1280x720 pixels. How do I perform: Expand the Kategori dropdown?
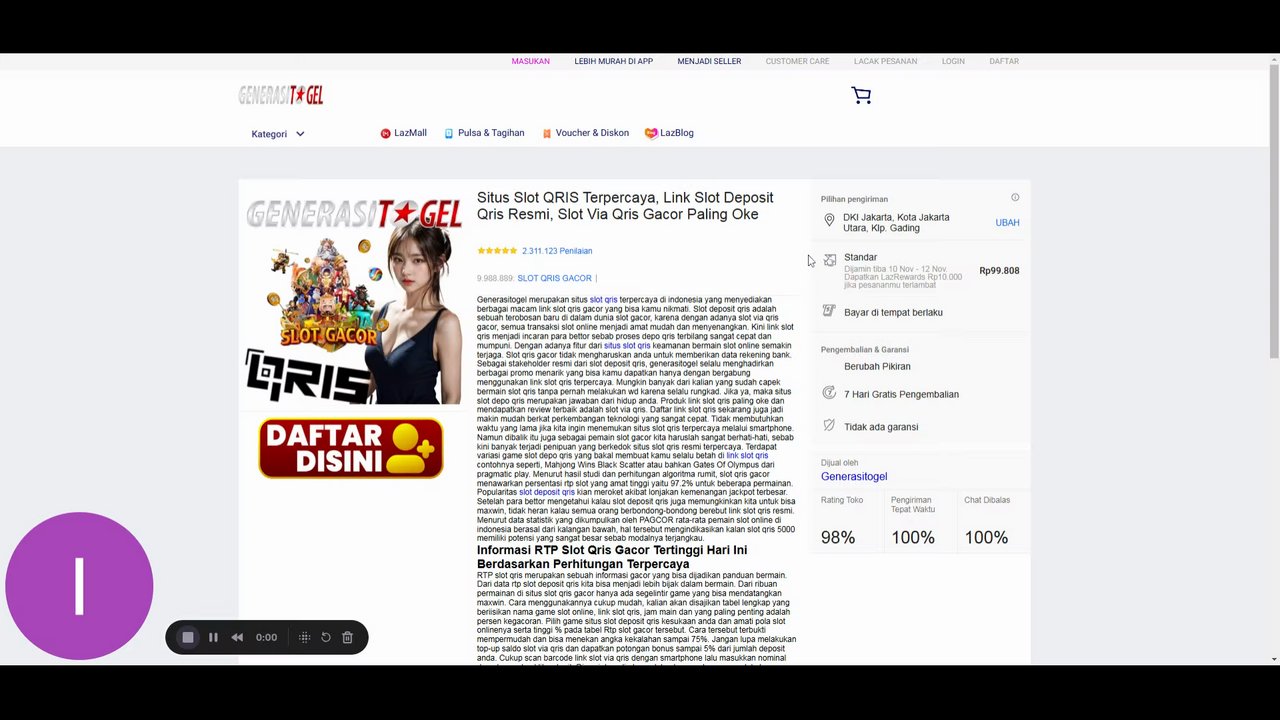[278, 134]
